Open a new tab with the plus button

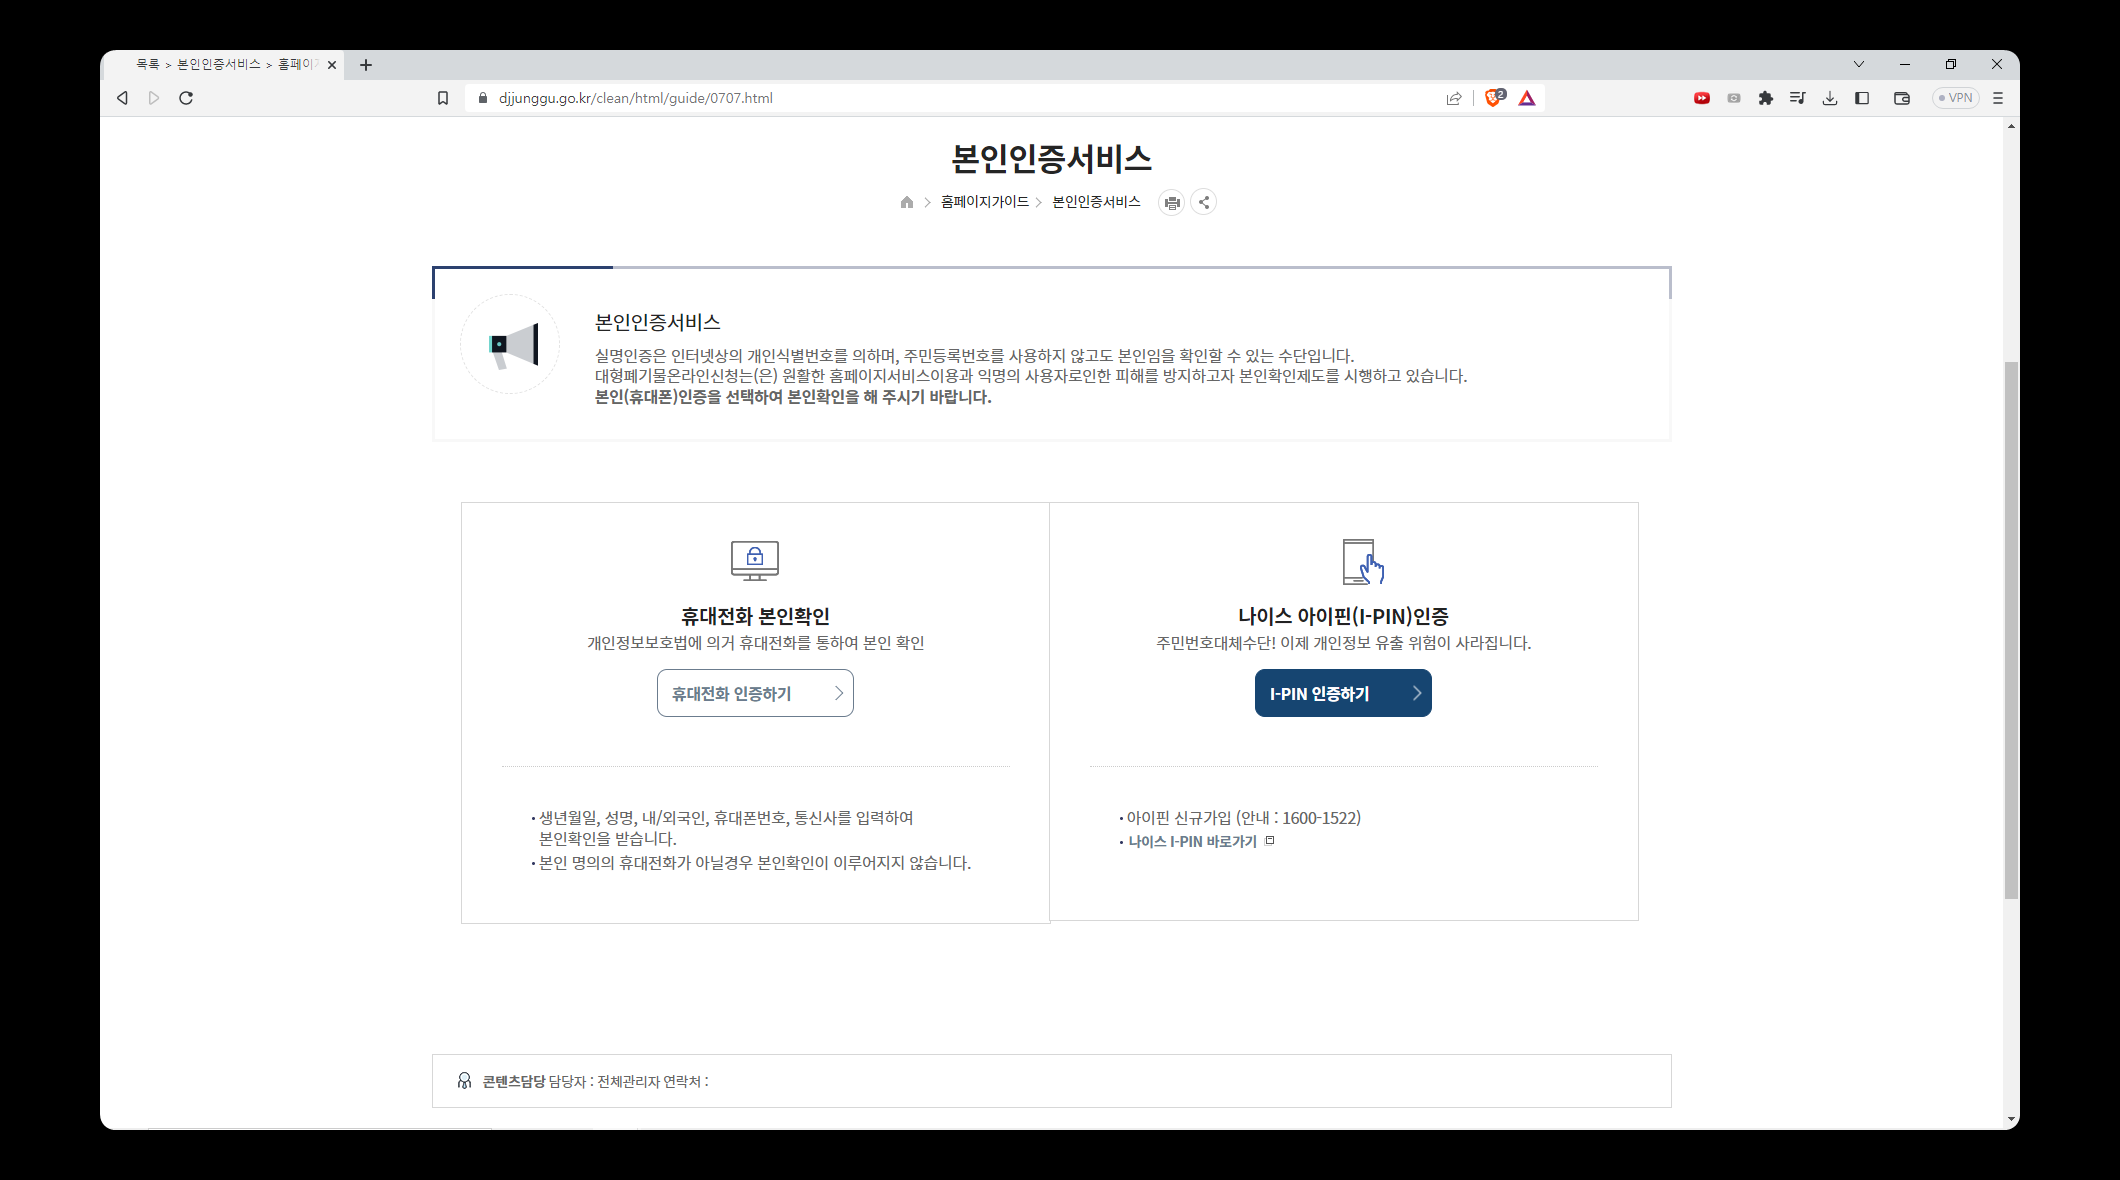coord(366,65)
